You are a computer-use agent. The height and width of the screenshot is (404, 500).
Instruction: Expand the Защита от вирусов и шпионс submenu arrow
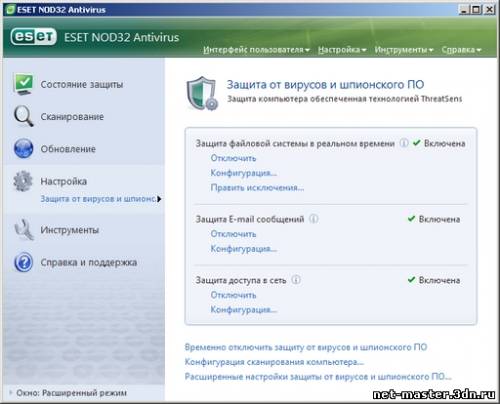pos(159,199)
